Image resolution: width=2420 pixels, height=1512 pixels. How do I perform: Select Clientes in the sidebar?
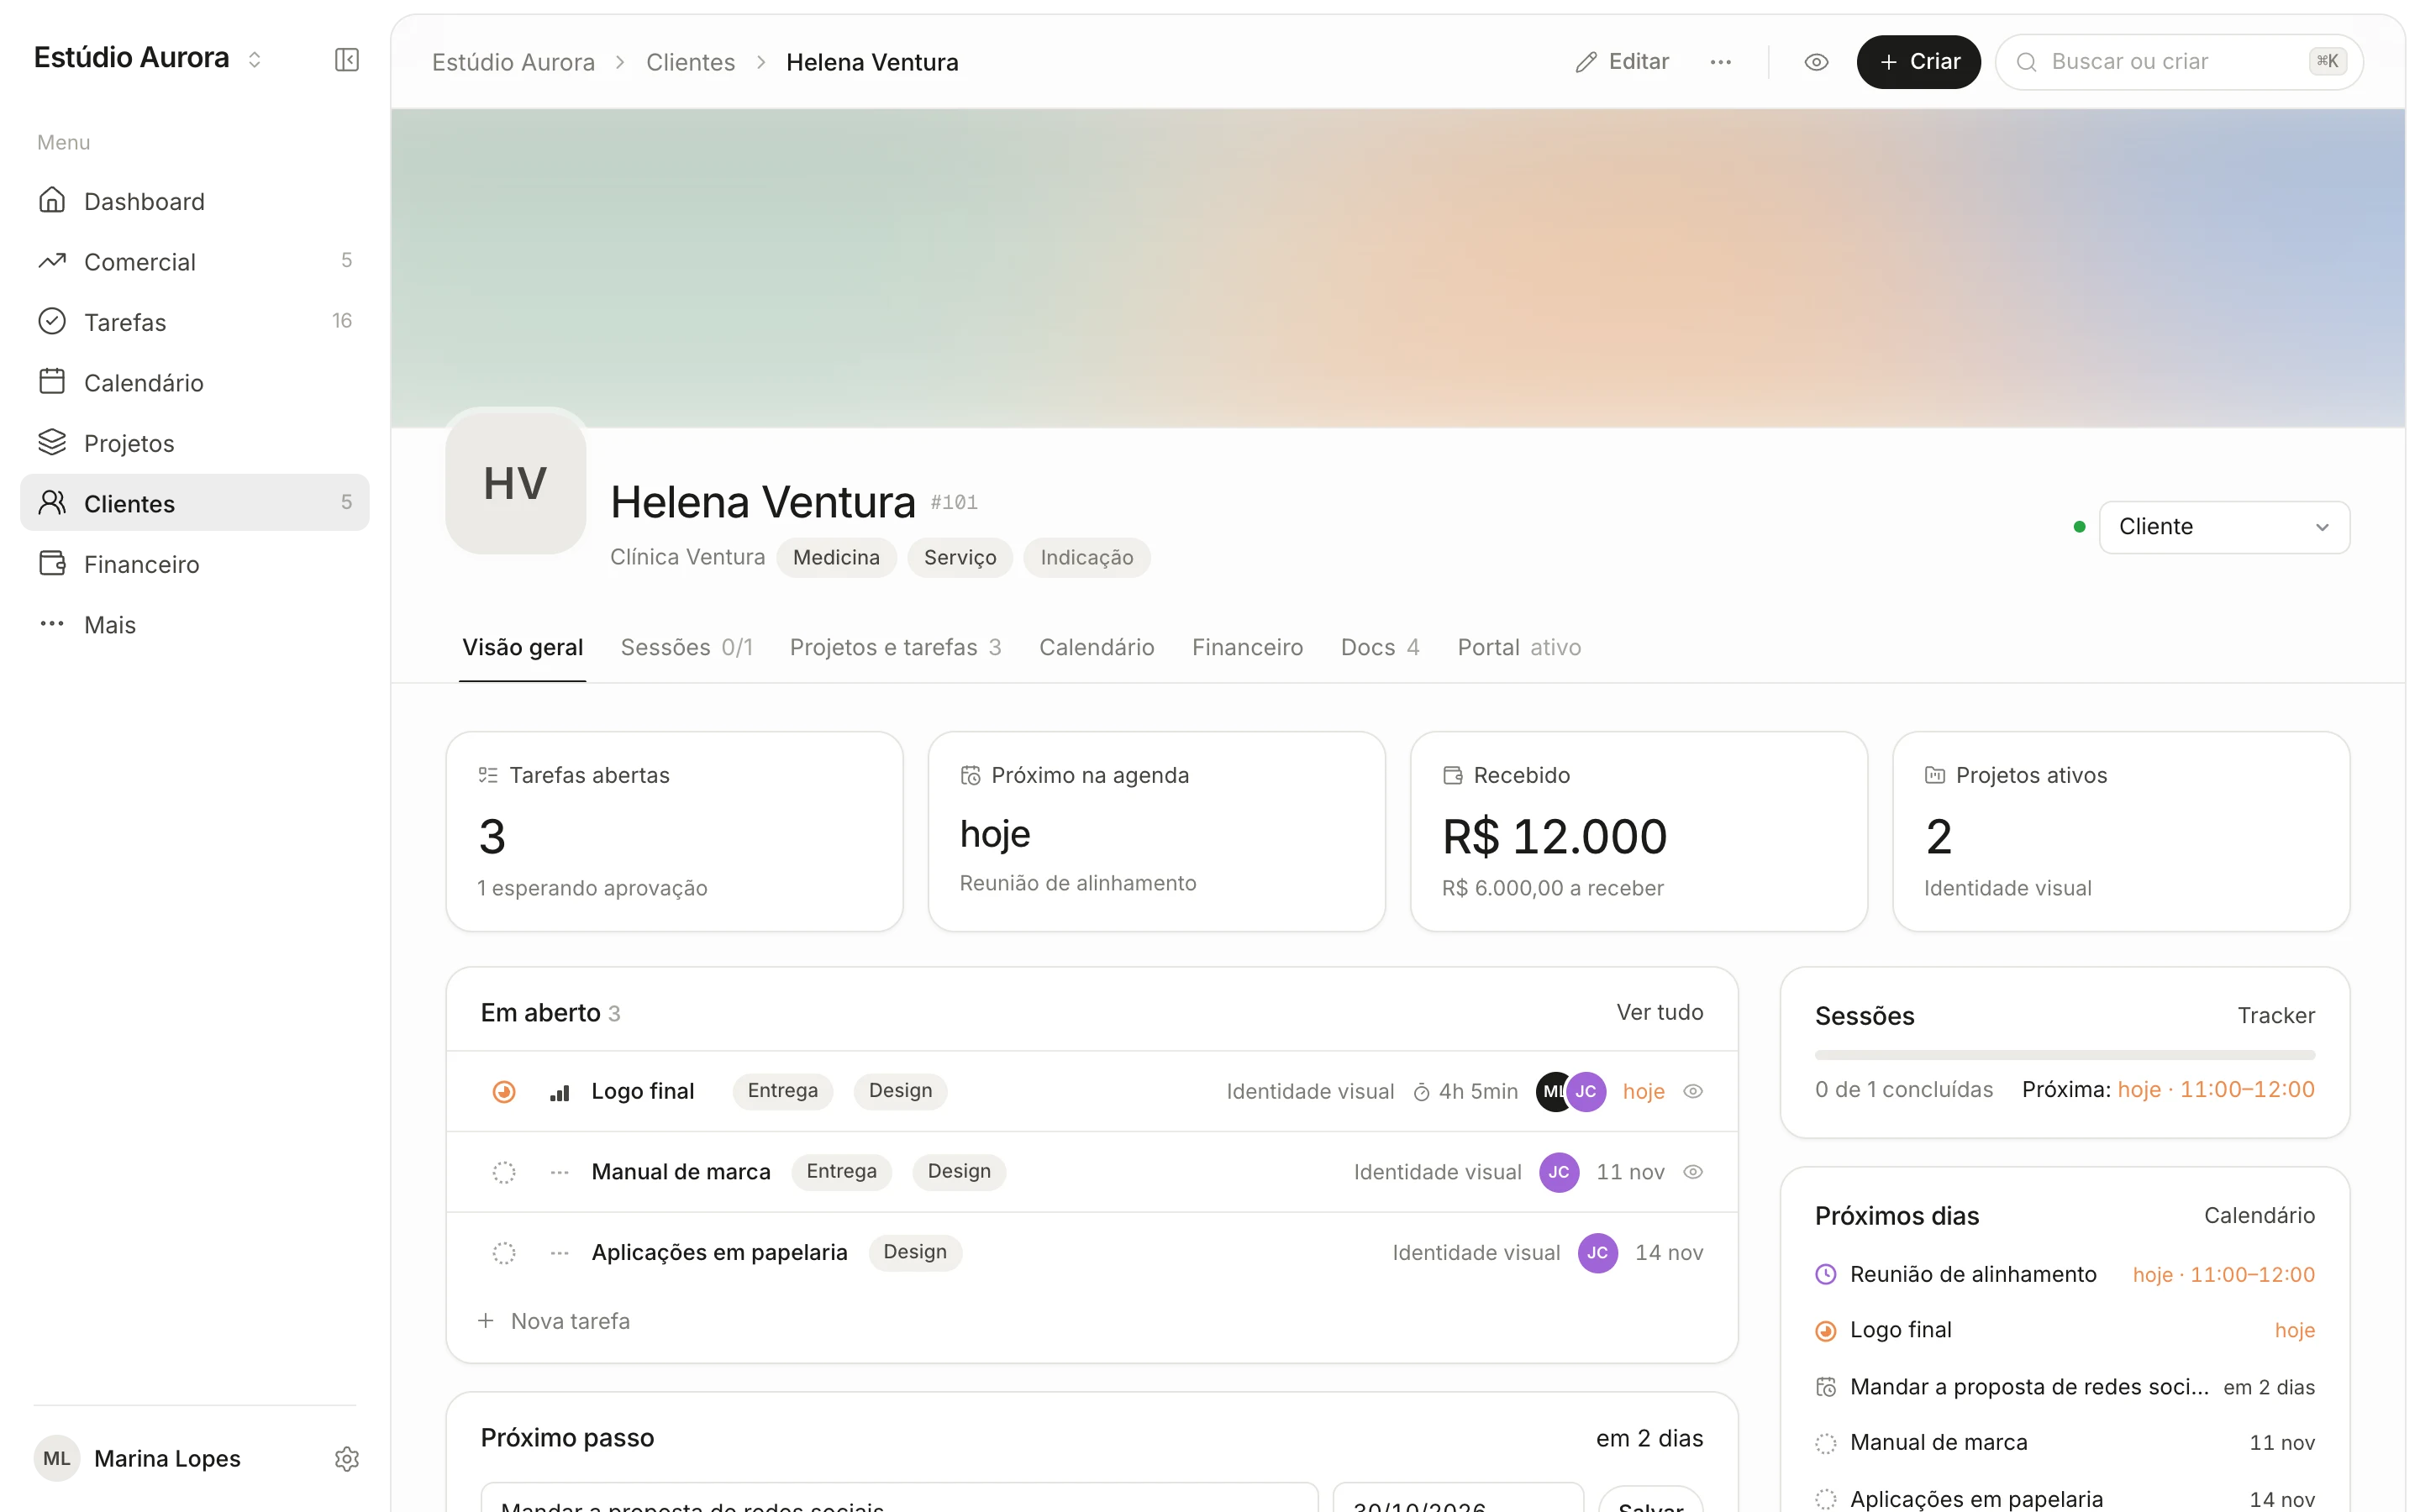click(x=194, y=503)
